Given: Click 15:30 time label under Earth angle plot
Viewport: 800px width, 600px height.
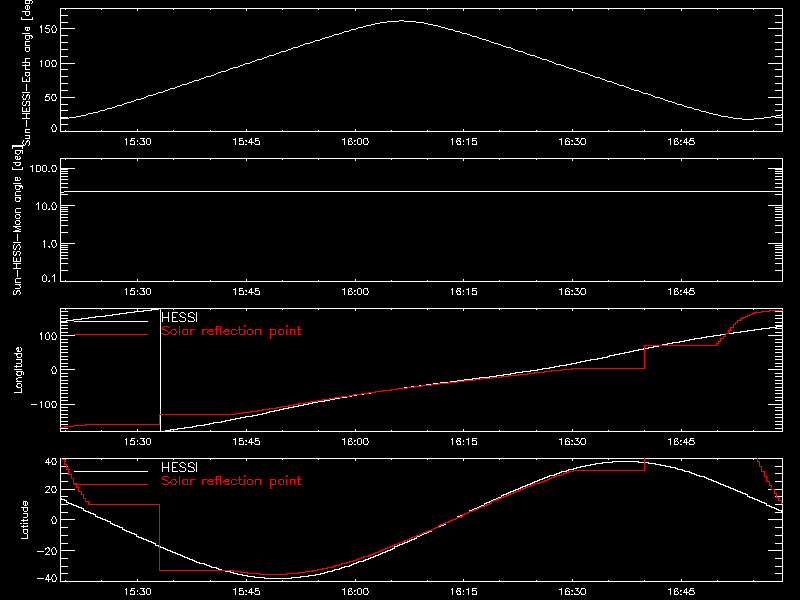Looking at the screenshot, I should click(x=138, y=142).
